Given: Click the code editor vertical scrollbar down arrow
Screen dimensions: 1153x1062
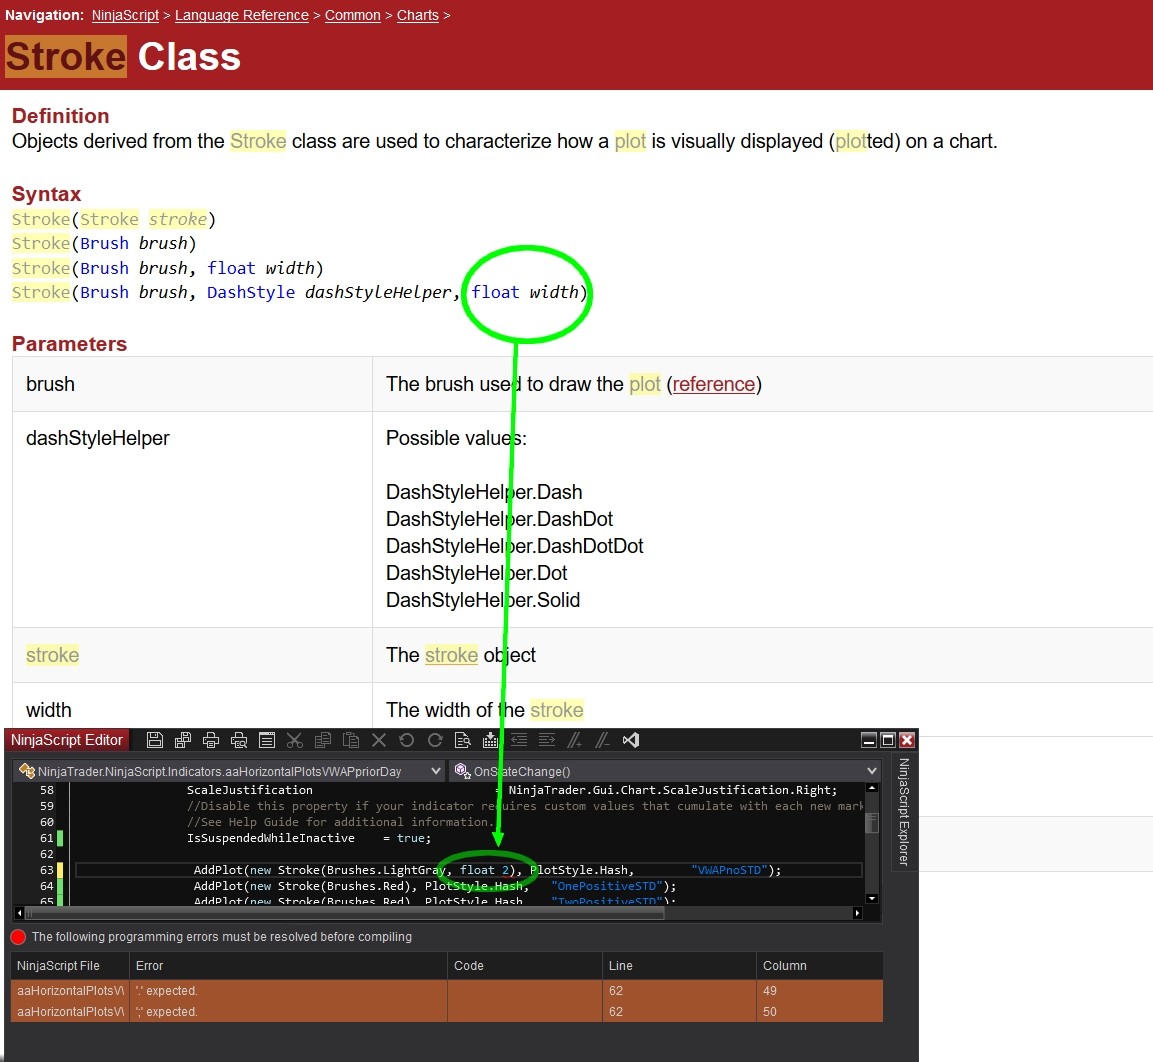Looking at the screenshot, I should coord(872,898).
